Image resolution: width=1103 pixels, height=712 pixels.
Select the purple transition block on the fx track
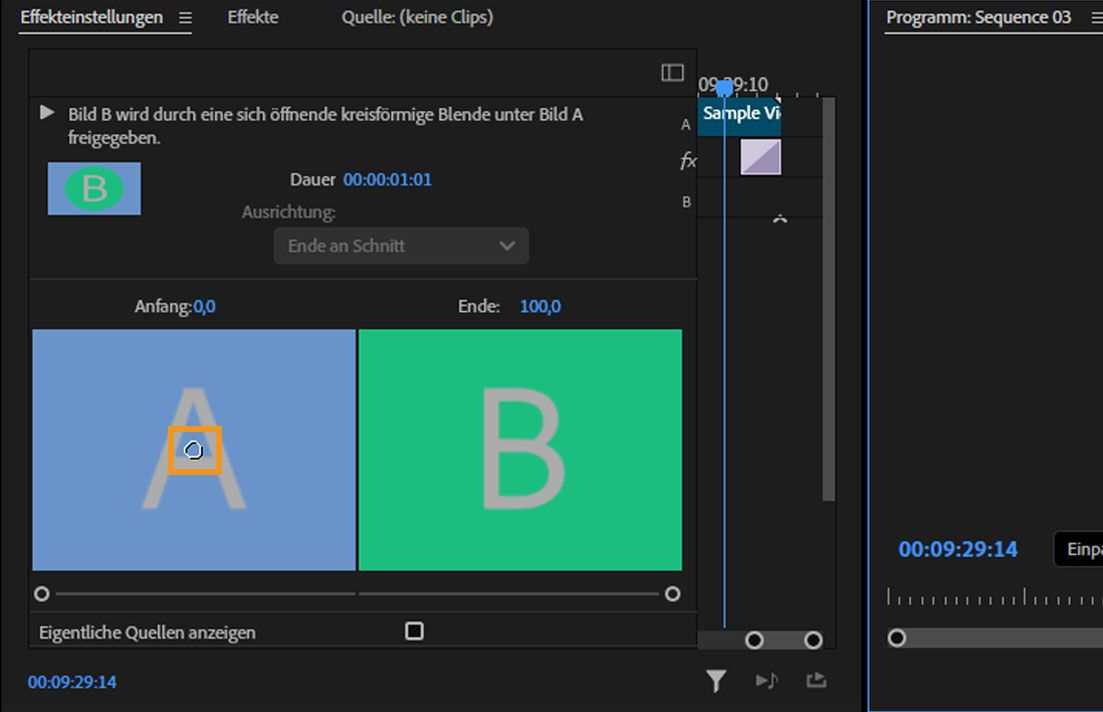coord(760,156)
